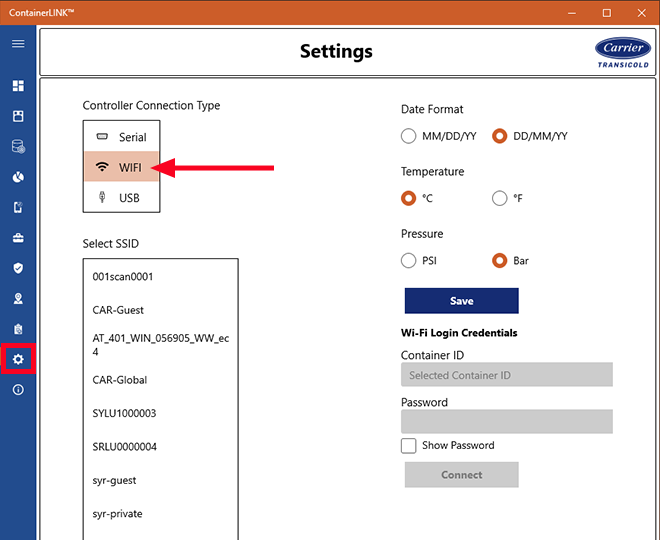
Task: Click the Carrier Transicold logo
Action: click(x=623, y=53)
